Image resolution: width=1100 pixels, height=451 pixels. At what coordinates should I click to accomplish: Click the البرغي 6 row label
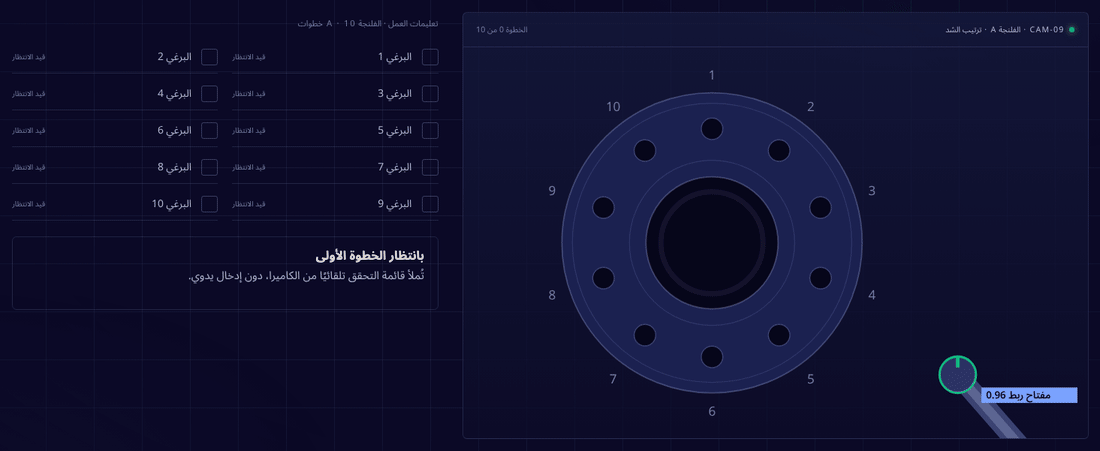174,130
